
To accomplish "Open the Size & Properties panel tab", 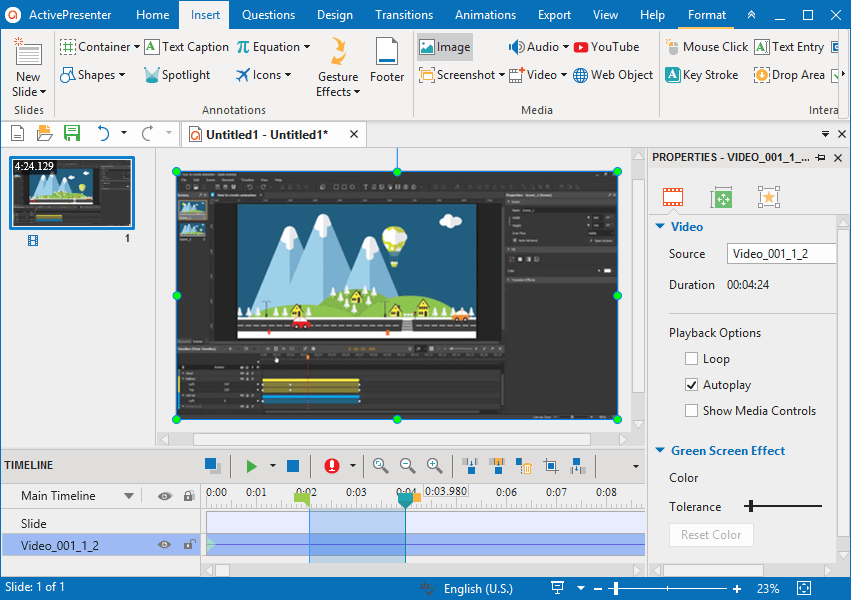I will pos(721,197).
